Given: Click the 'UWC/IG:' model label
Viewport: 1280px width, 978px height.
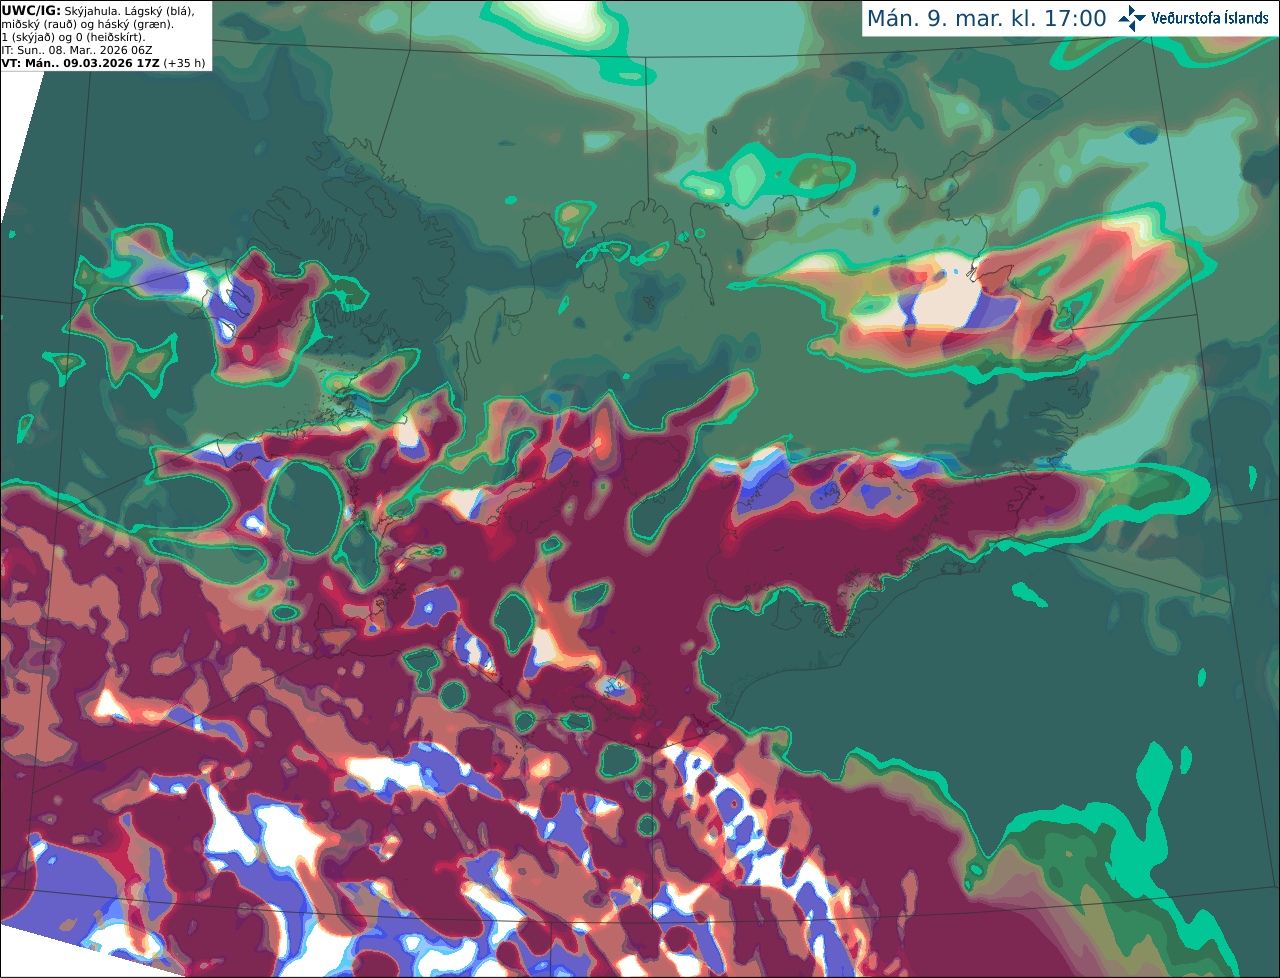Looking at the screenshot, I should pos(31,11).
